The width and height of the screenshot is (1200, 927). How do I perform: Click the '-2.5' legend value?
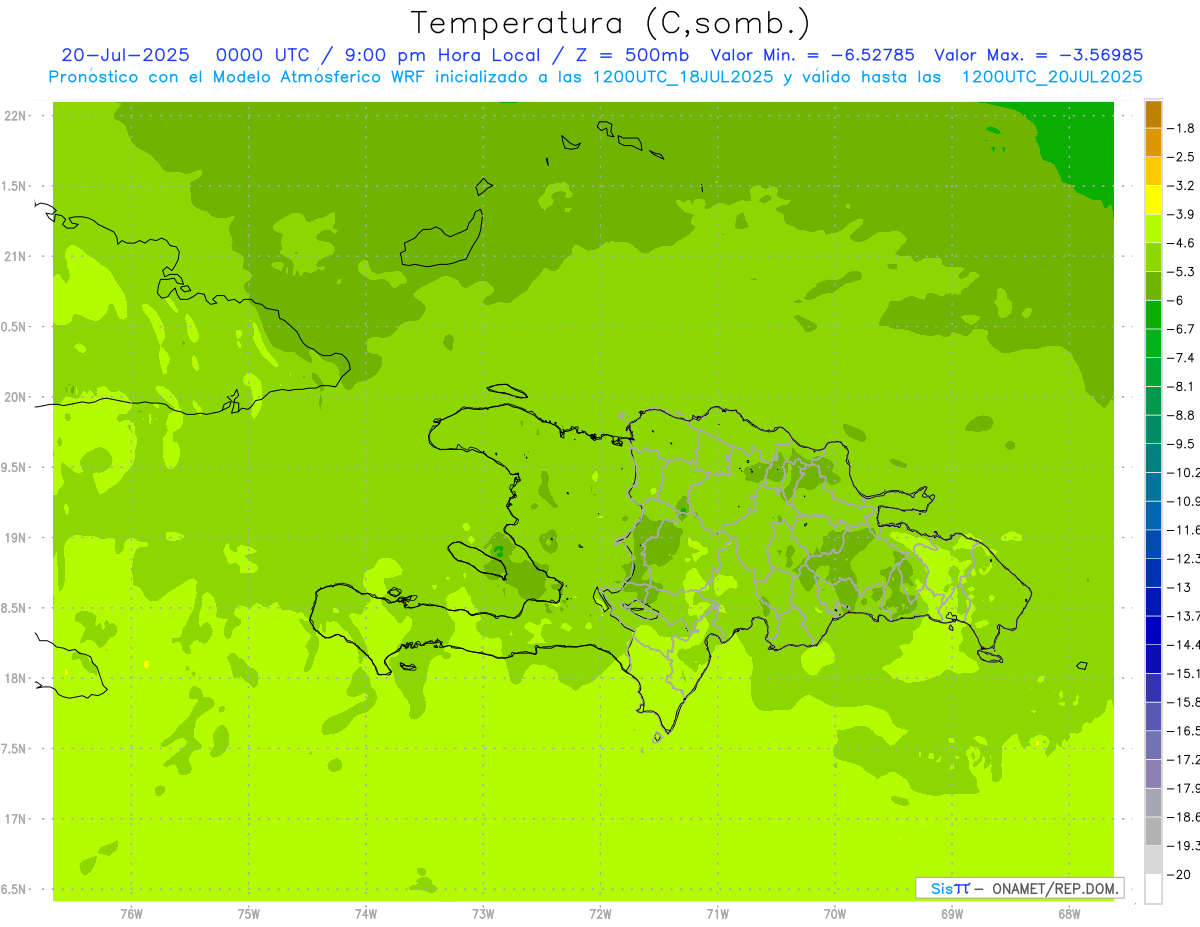coord(1182,157)
